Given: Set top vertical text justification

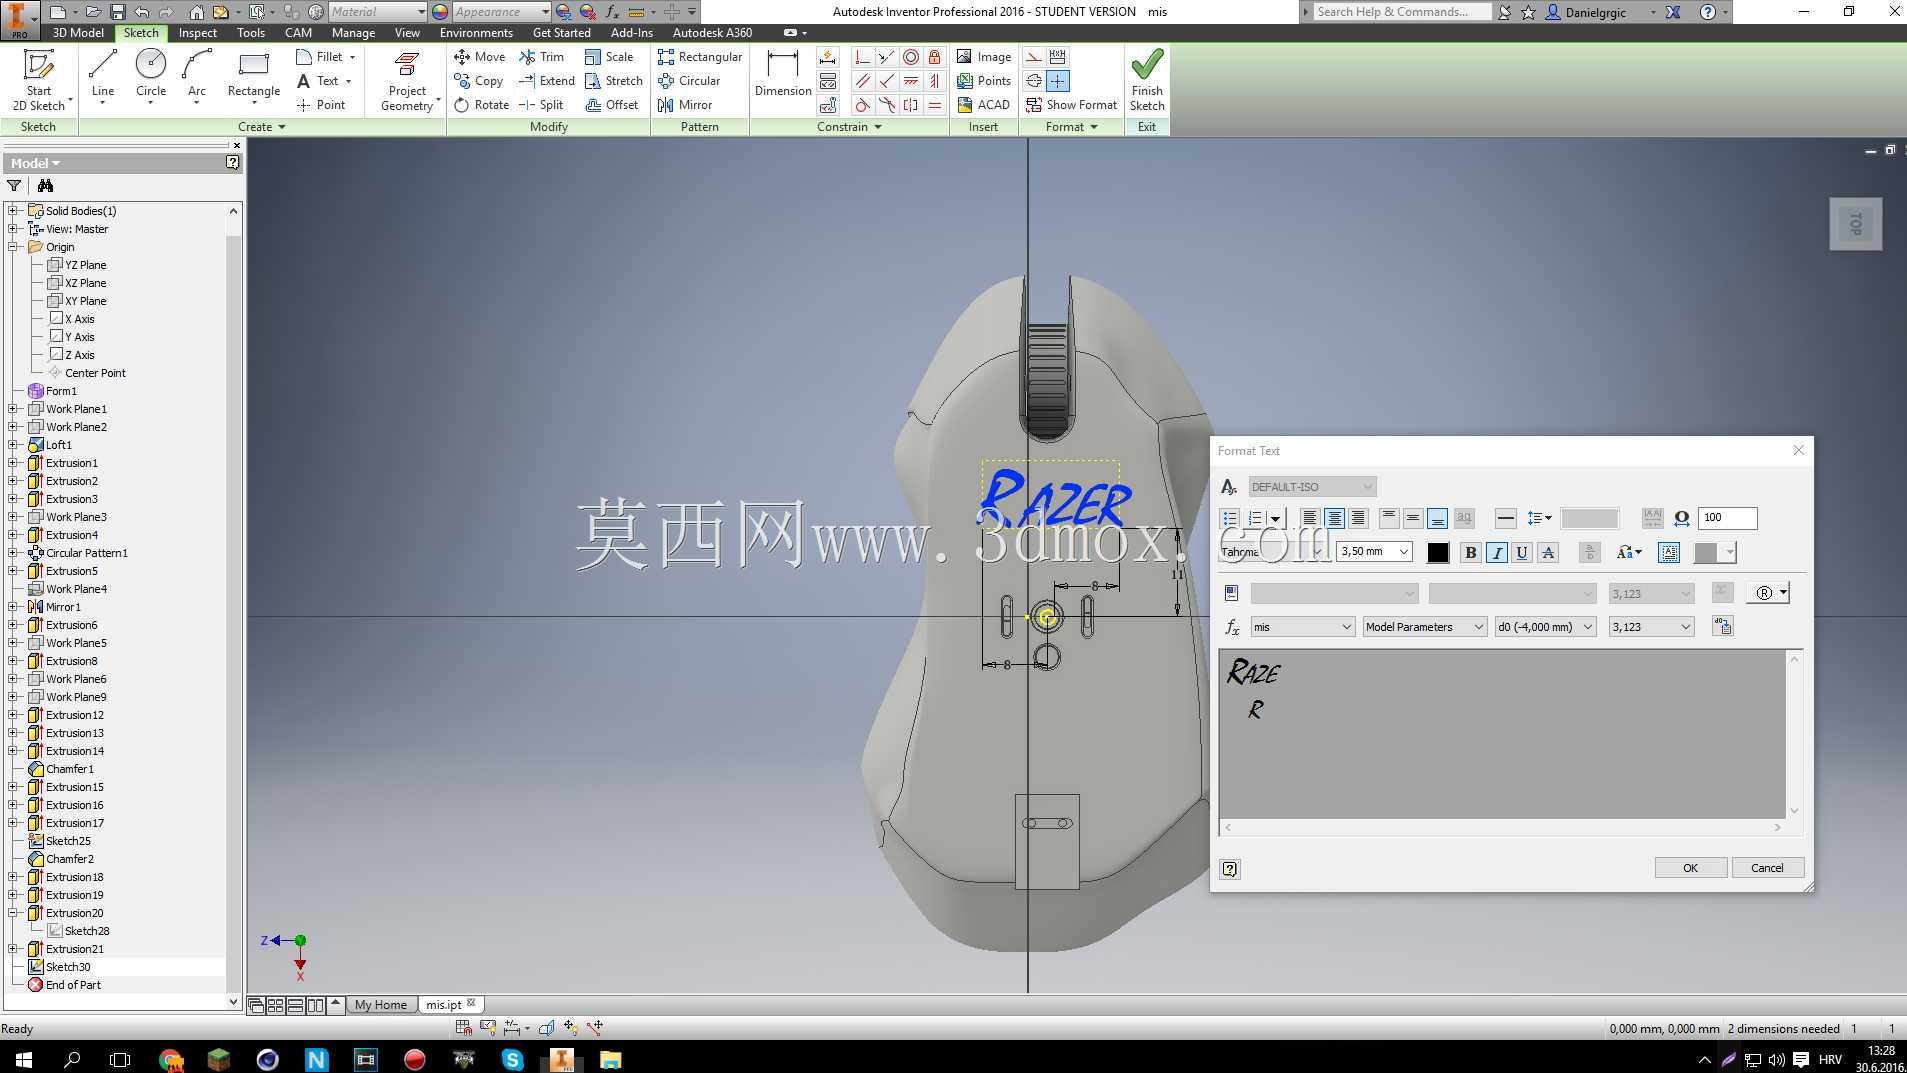Looking at the screenshot, I should click(x=1389, y=518).
